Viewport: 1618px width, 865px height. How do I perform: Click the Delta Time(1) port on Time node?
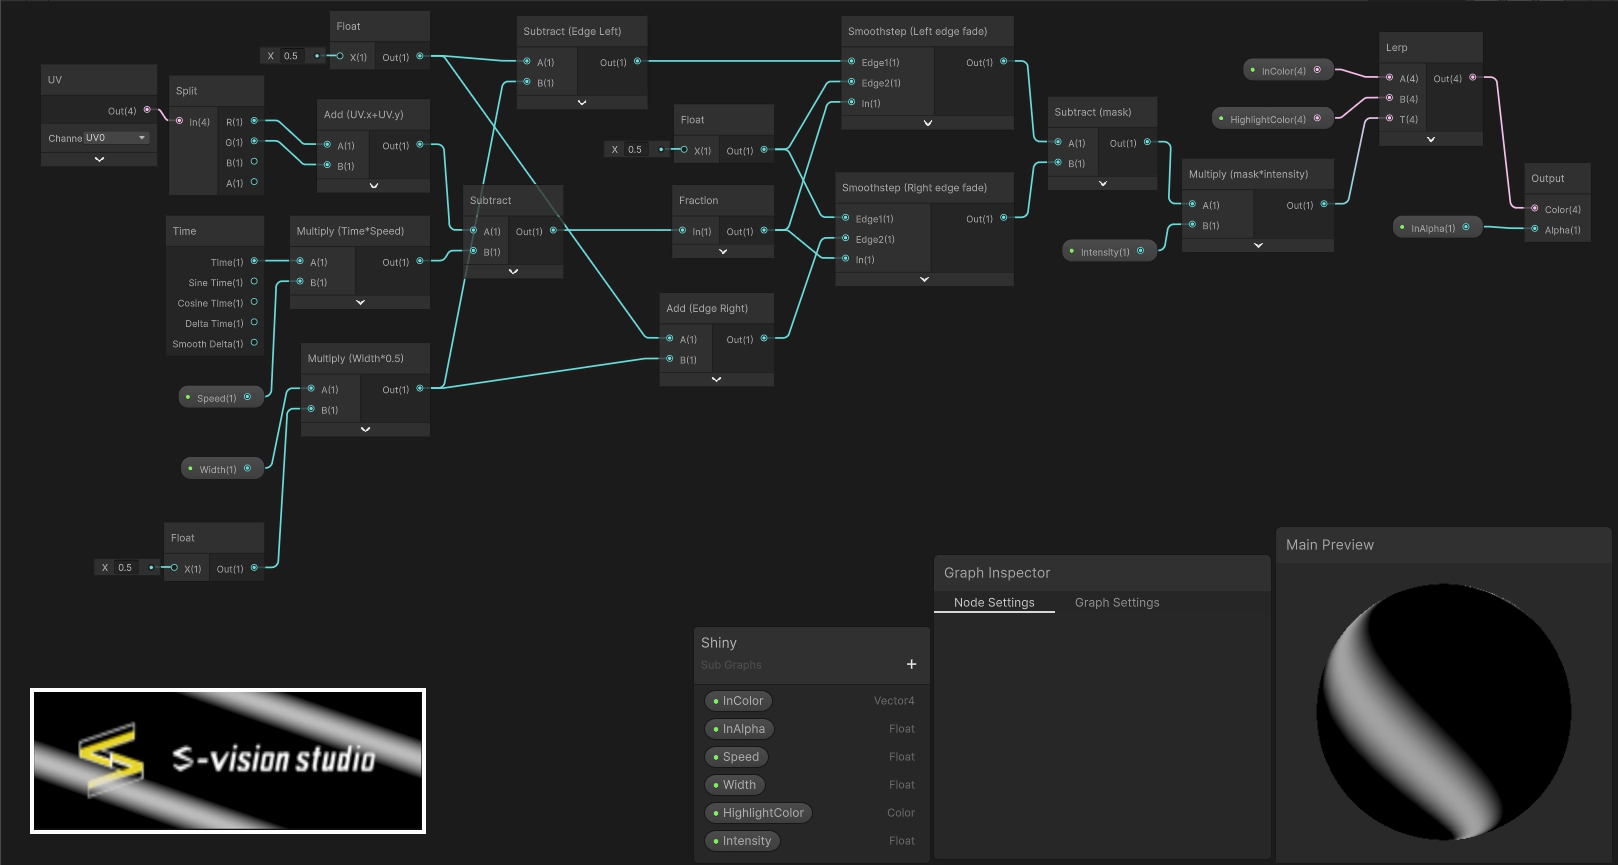[x=255, y=323]
